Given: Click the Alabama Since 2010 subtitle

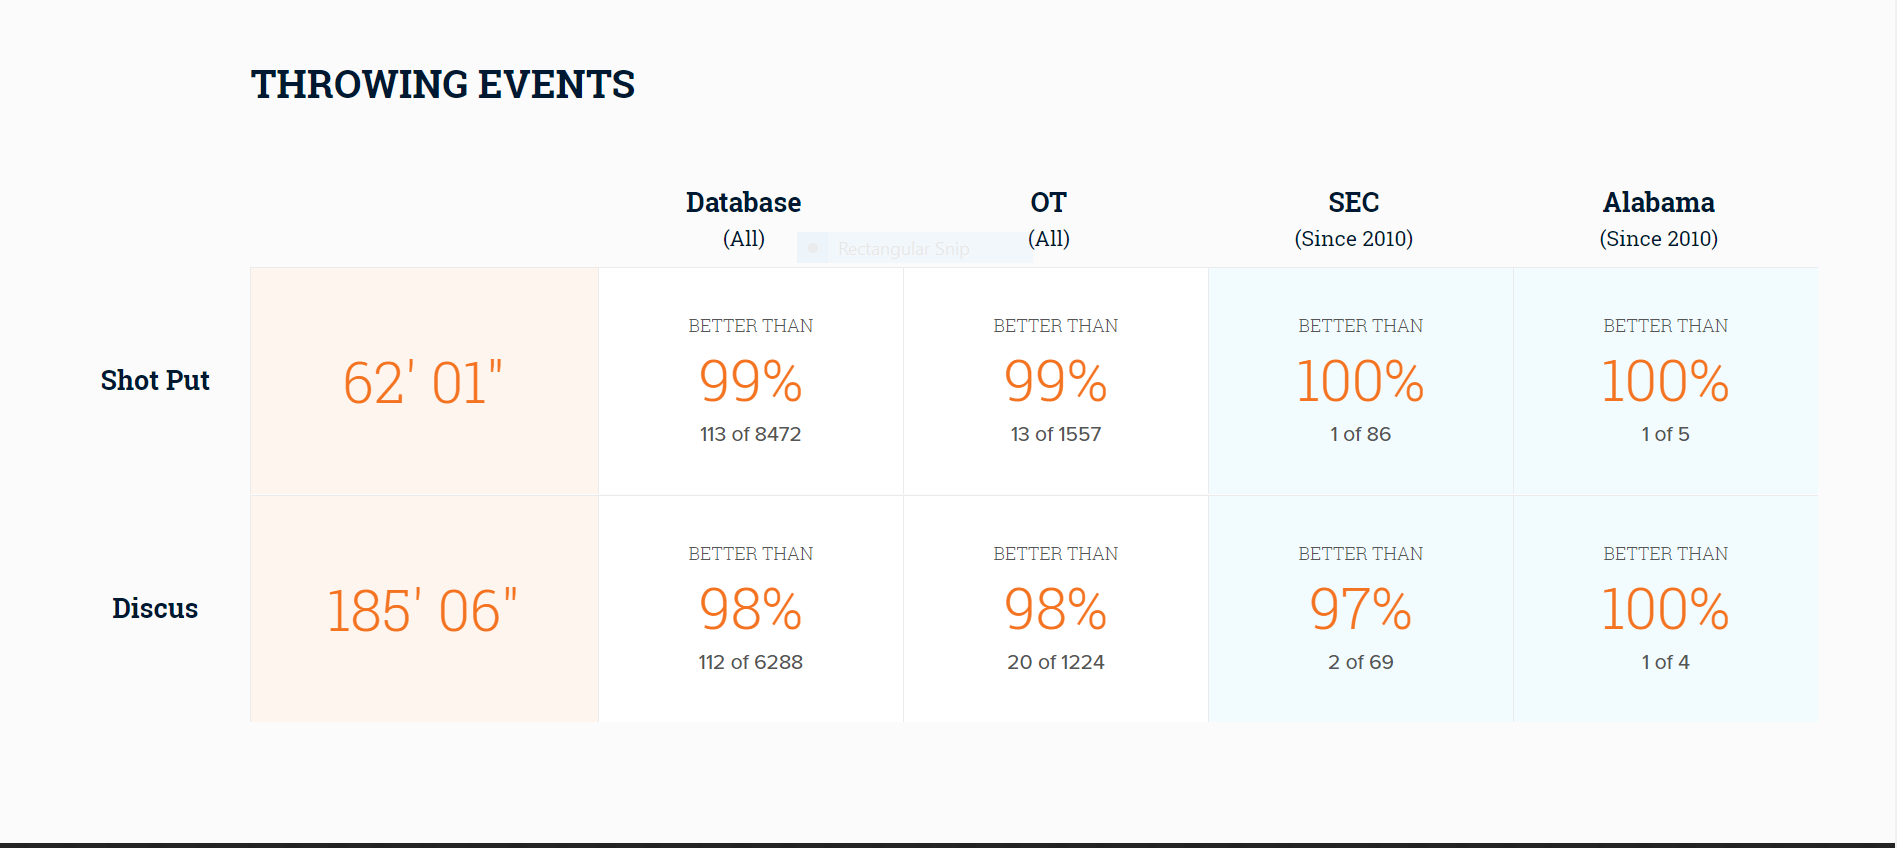Looking at the screenshot, I should pos(1659,239).
